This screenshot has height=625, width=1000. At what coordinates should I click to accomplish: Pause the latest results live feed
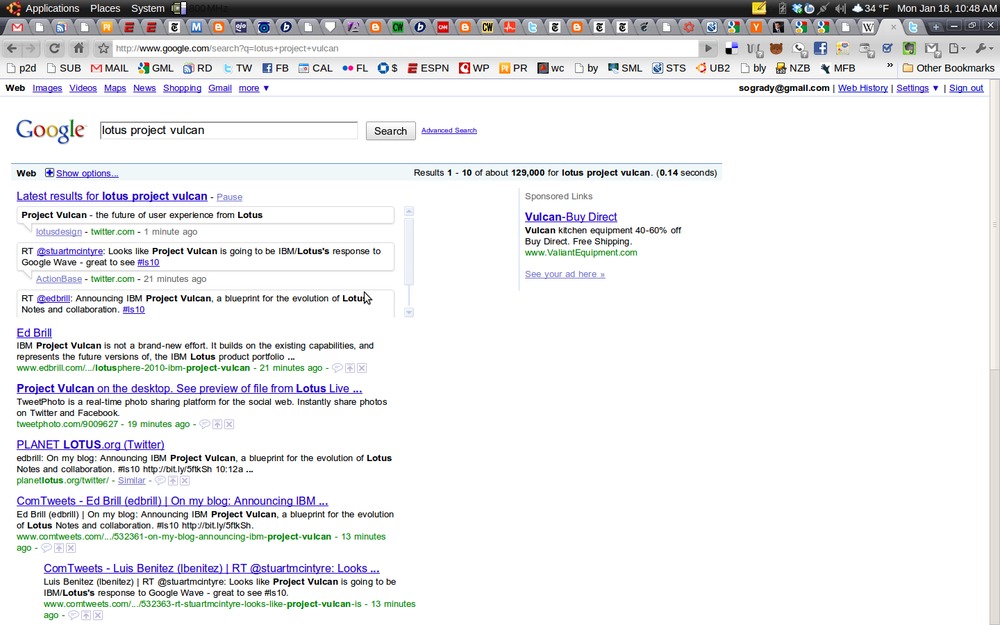pos(229,197)
